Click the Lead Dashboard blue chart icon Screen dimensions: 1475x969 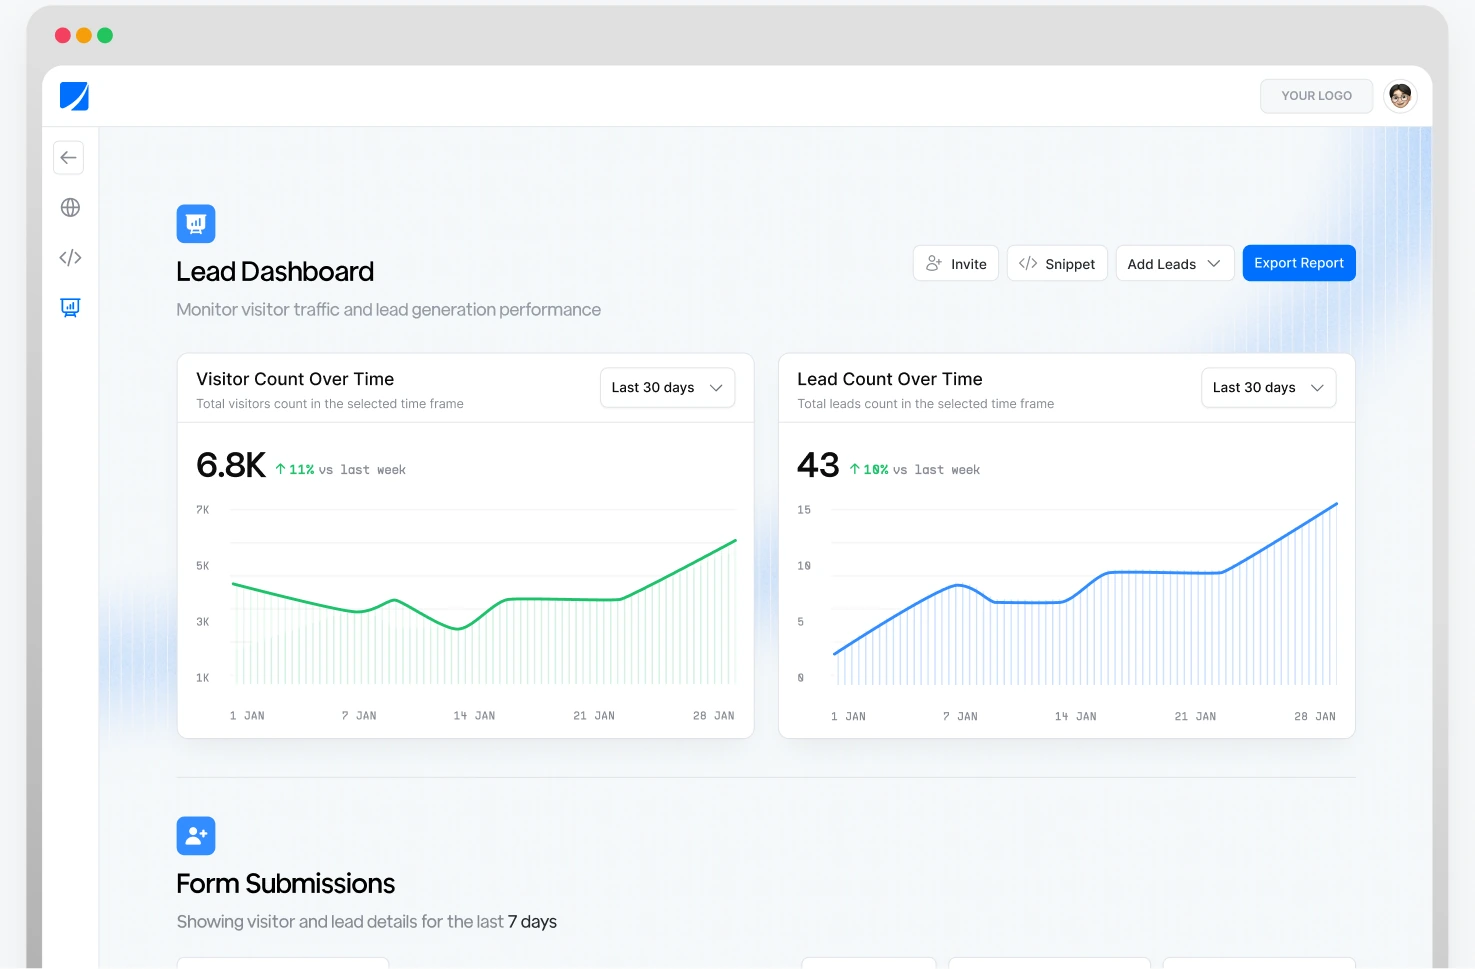pyautogui.click(x=196, y=224)
